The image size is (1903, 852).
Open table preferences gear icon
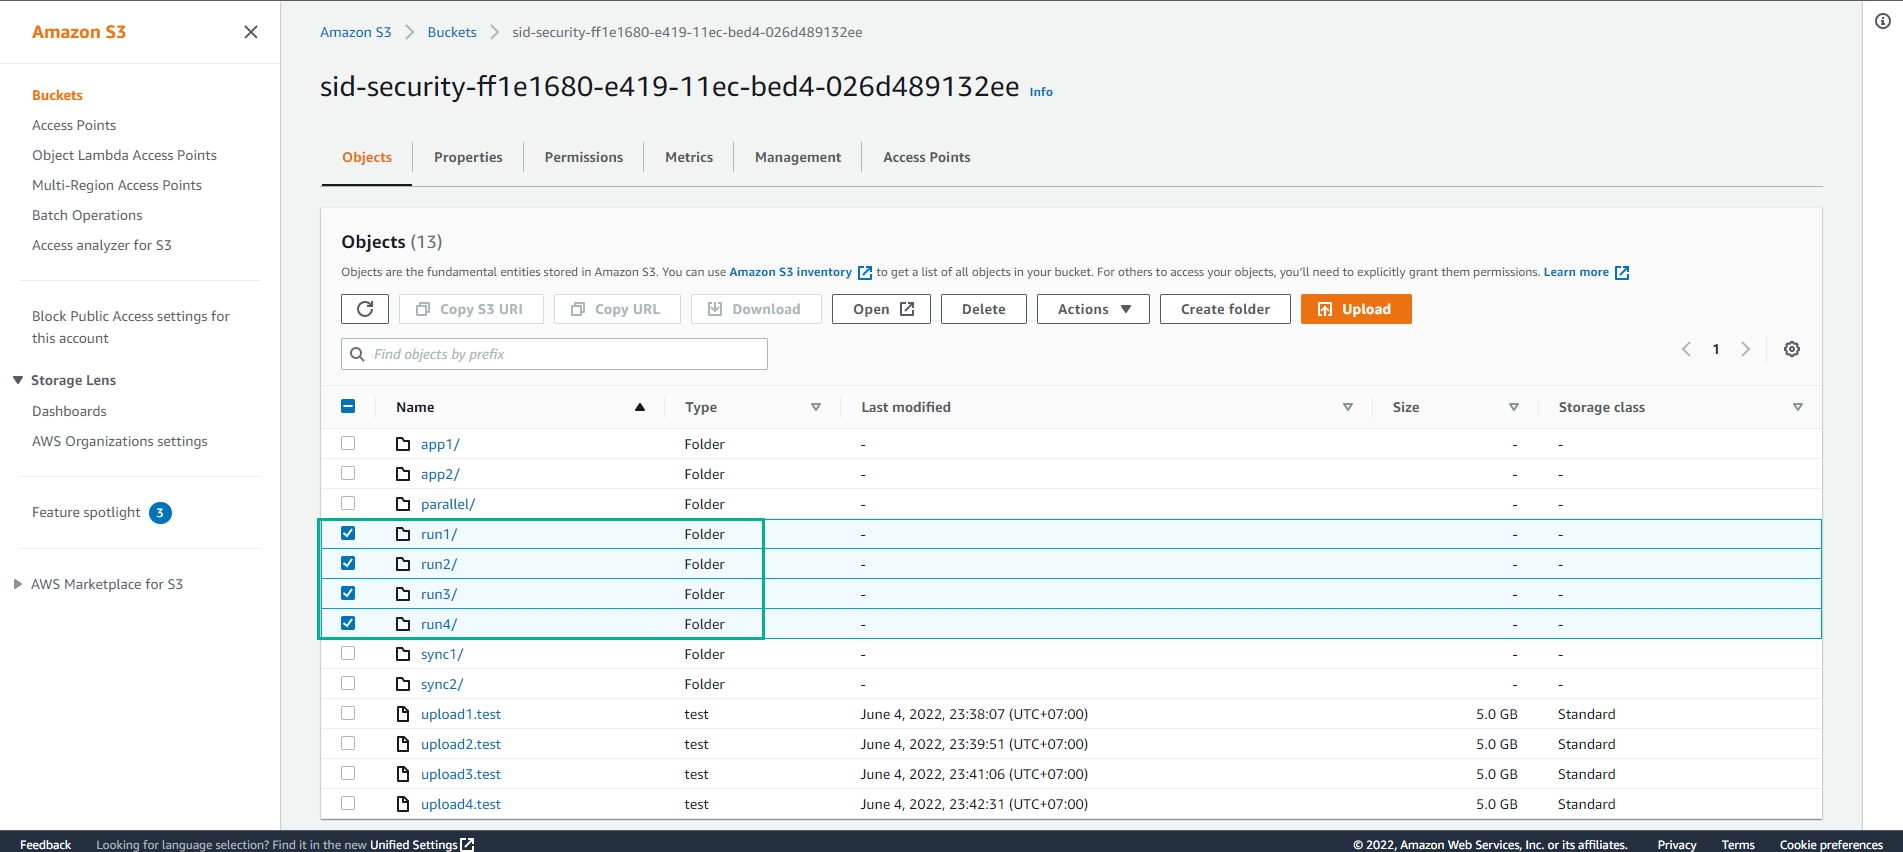(1792, 349)
